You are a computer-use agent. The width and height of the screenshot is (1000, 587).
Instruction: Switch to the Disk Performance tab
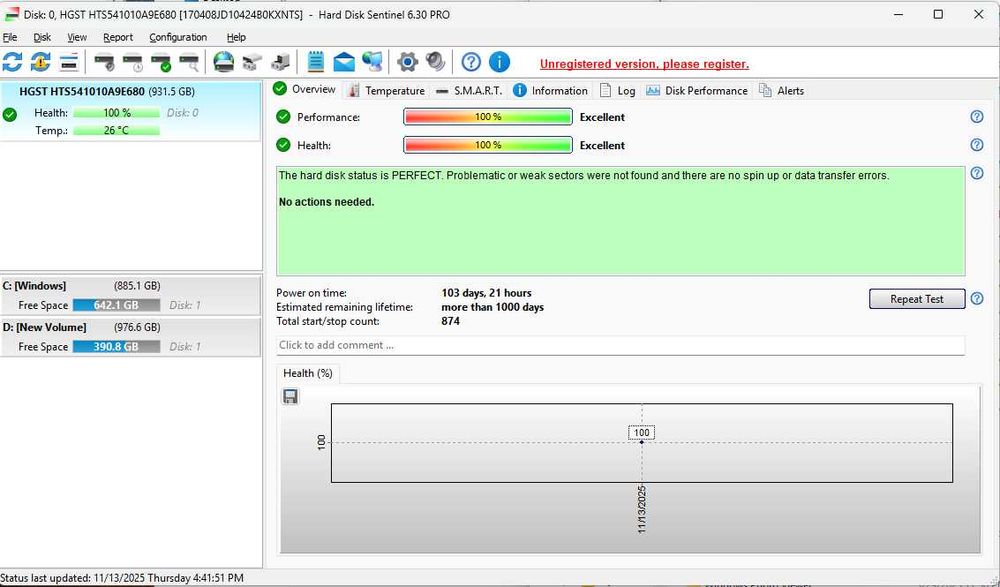point(696,91)
